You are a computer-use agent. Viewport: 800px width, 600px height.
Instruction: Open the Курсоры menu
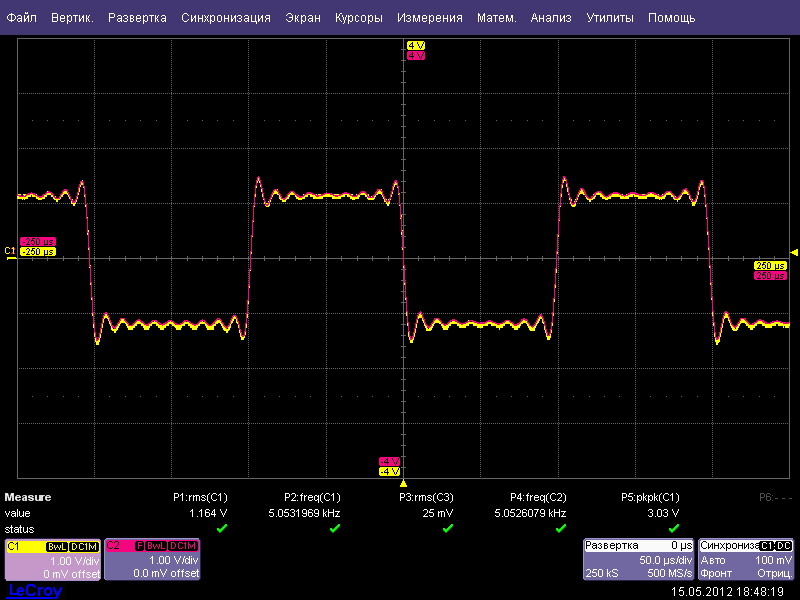359,18
